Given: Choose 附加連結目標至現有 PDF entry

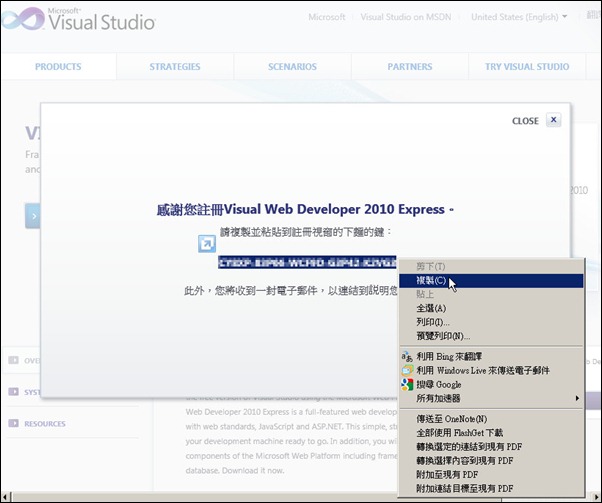Looking at the screenshot, I should (491, 488).
